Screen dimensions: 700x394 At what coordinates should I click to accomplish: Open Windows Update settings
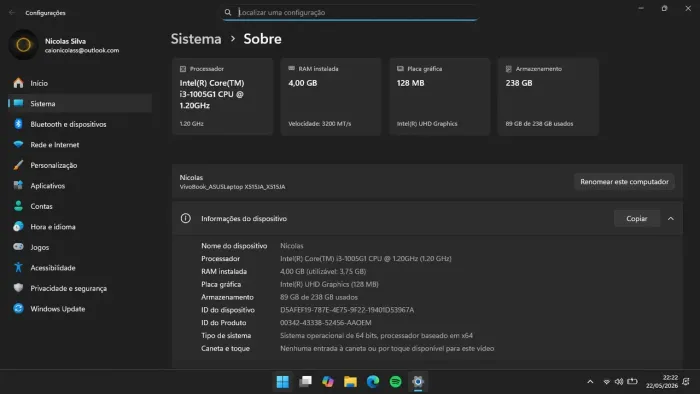pos(80,309)
